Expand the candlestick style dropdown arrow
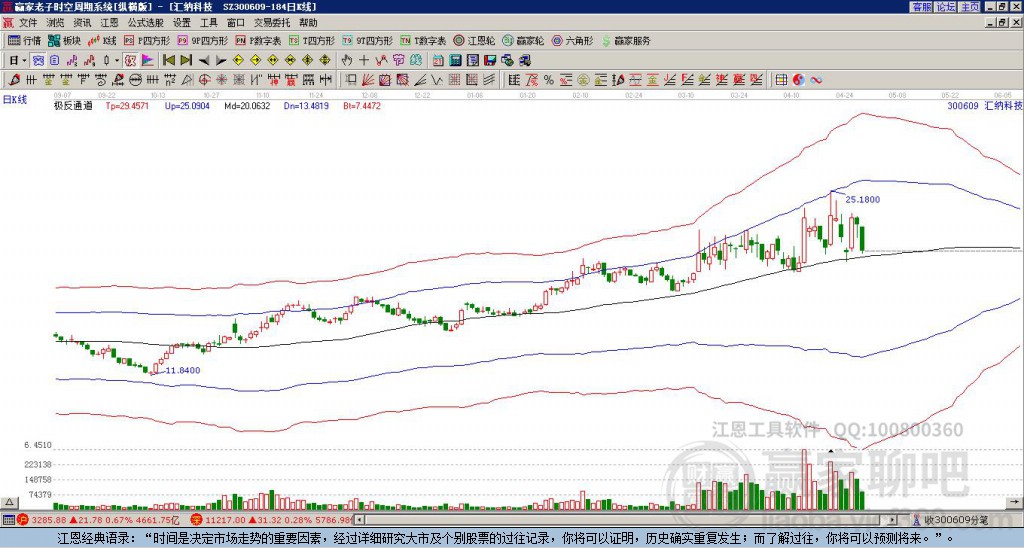 (117, 61)
